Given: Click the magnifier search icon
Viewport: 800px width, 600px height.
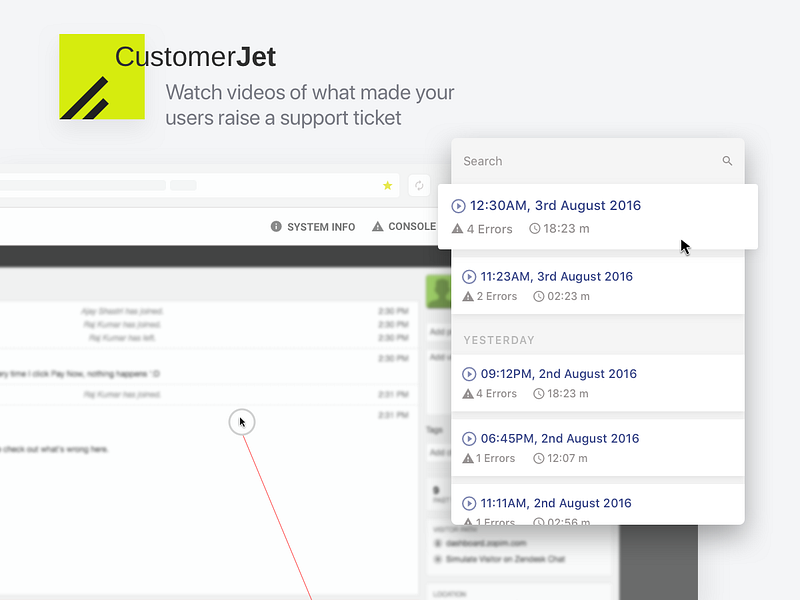Looking at the screenshot, I should (x=727, y=161).
